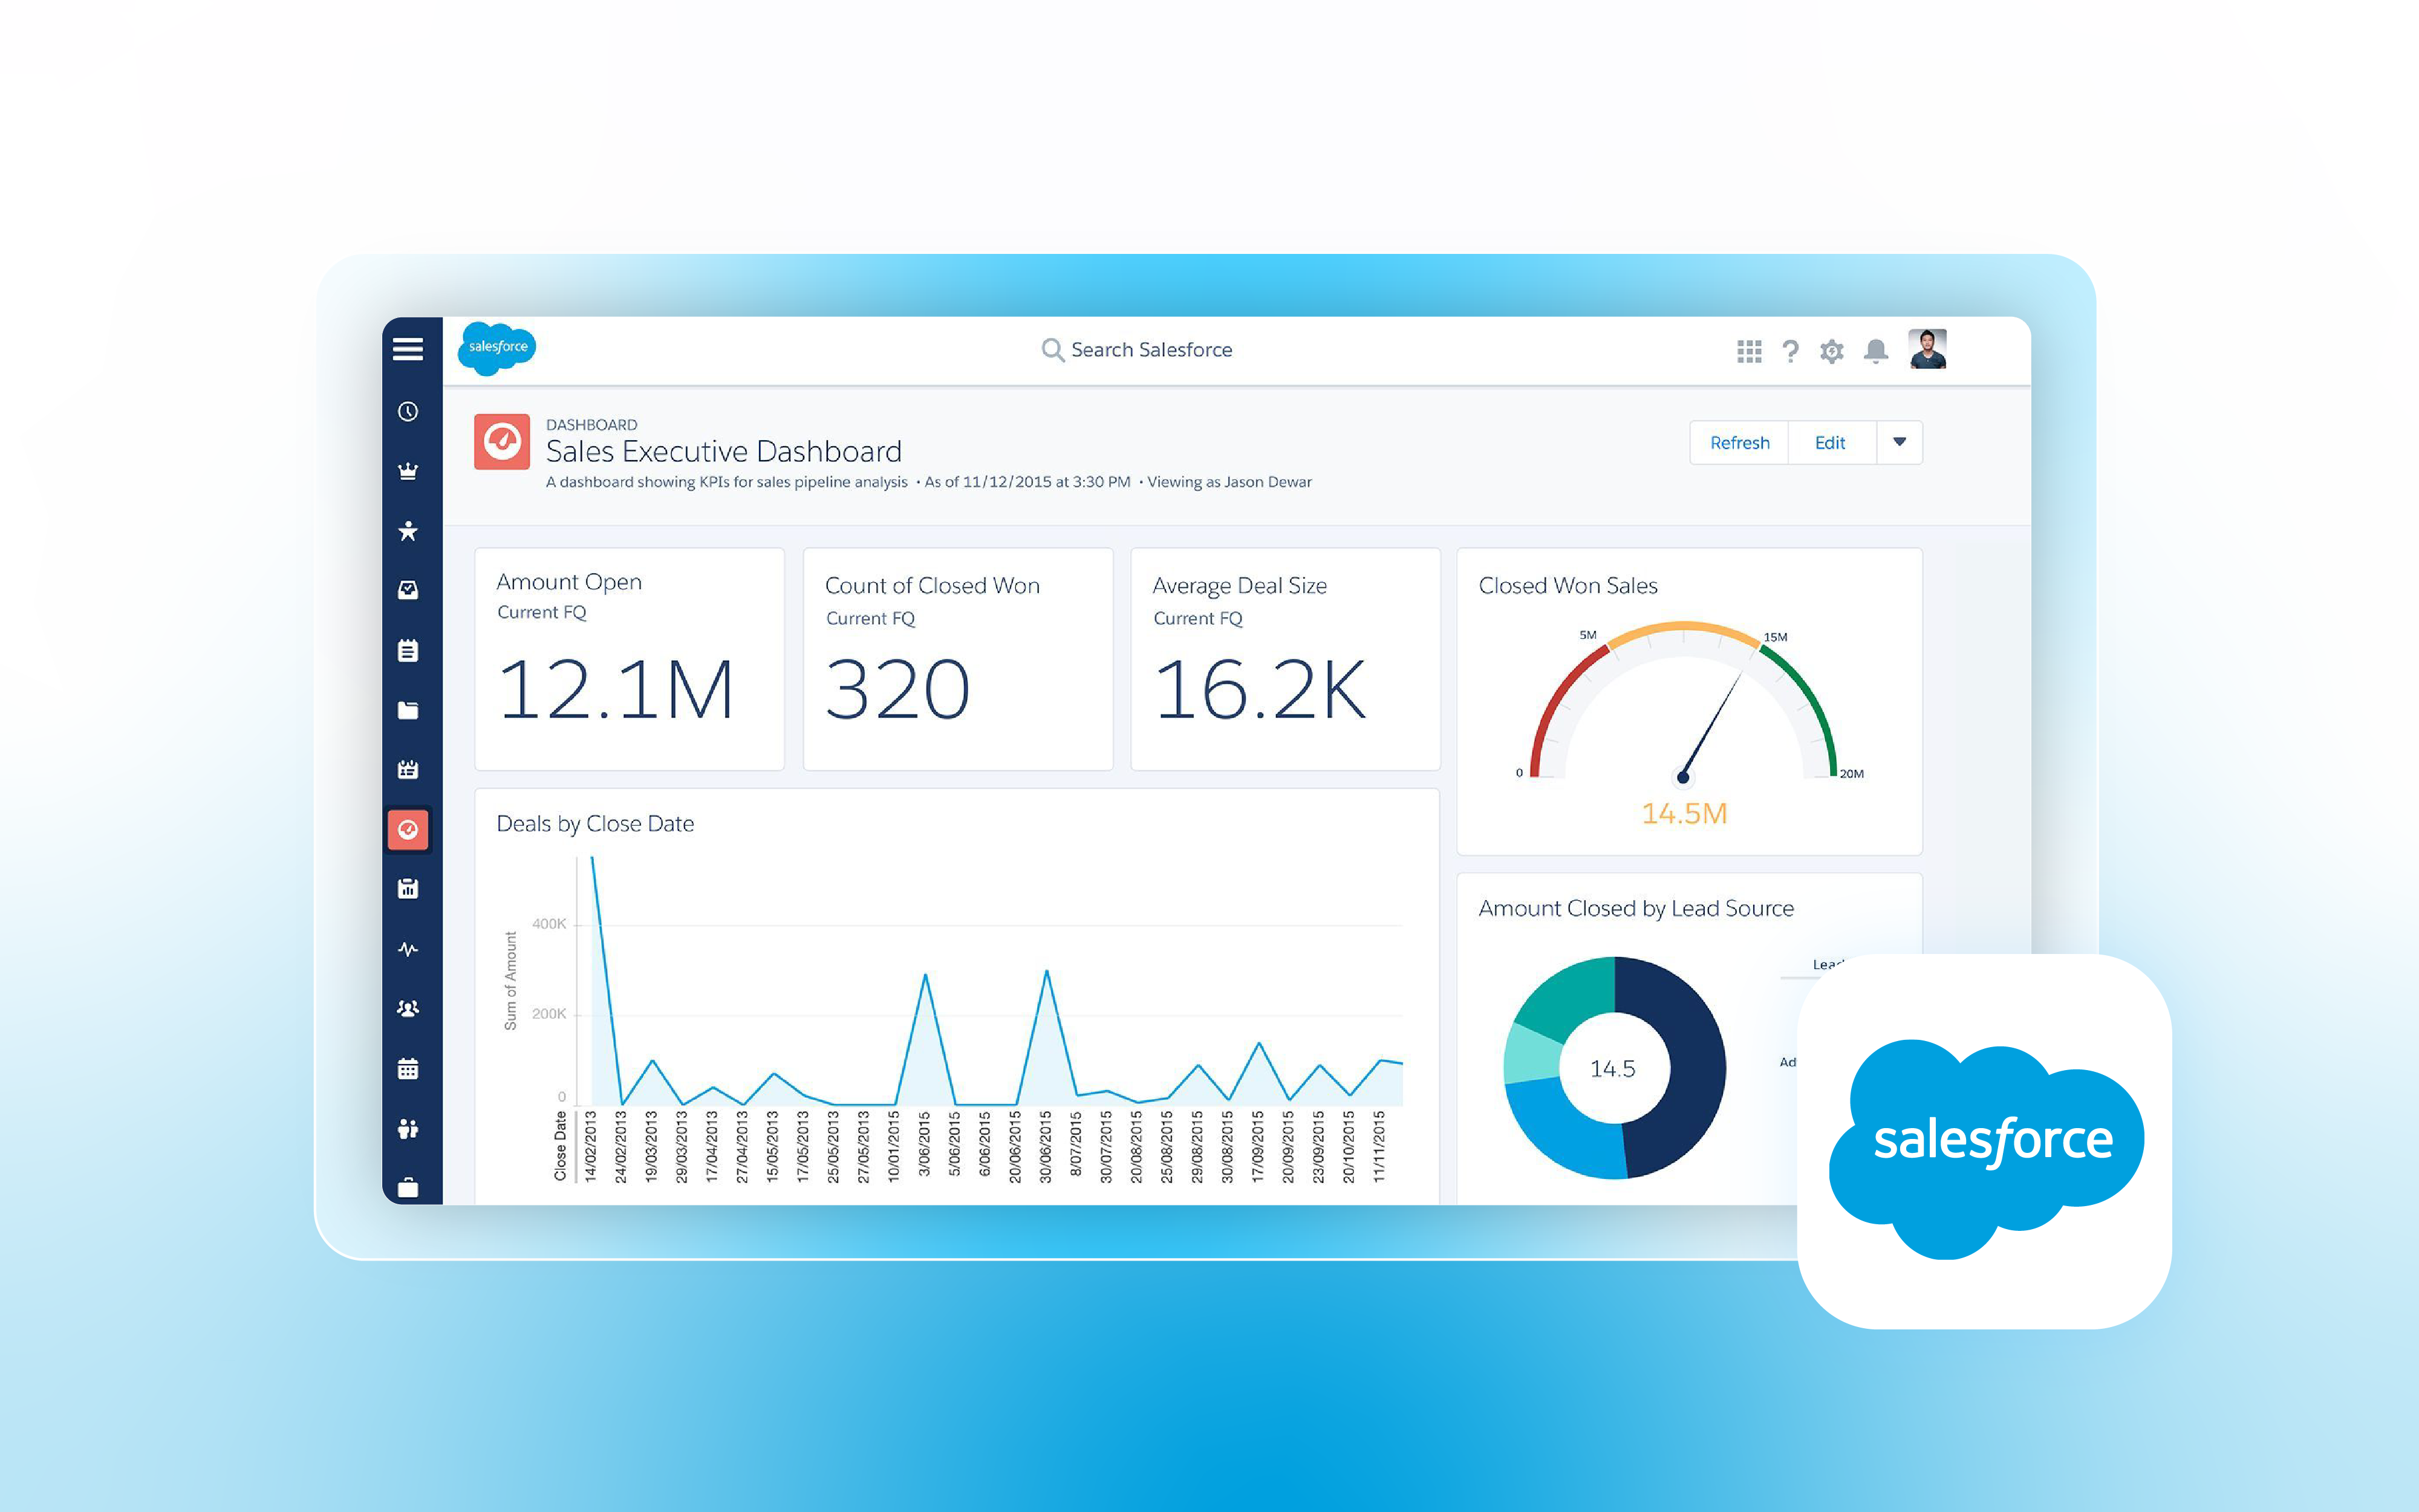Click the DASHBOARD breadcrumb label
This screenshot has height=1512, width=2419.
pos(591,425)
